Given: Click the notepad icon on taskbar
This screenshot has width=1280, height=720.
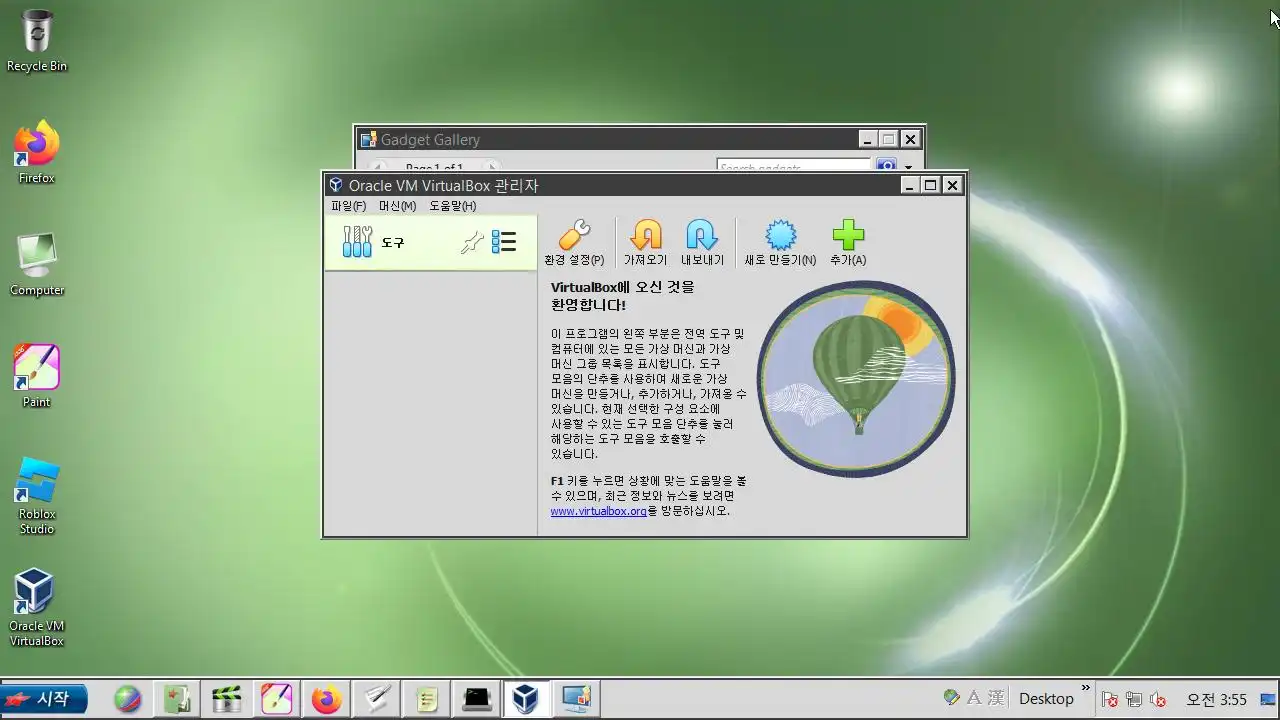Looking at the screenshot, I should (x=427, y=699).
